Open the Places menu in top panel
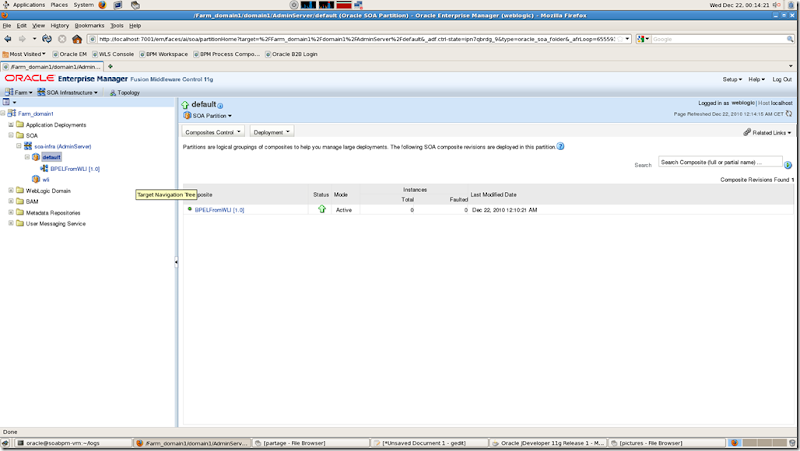Image resolution: width=800 pixels, height=451 pixels. coord(59,5)
